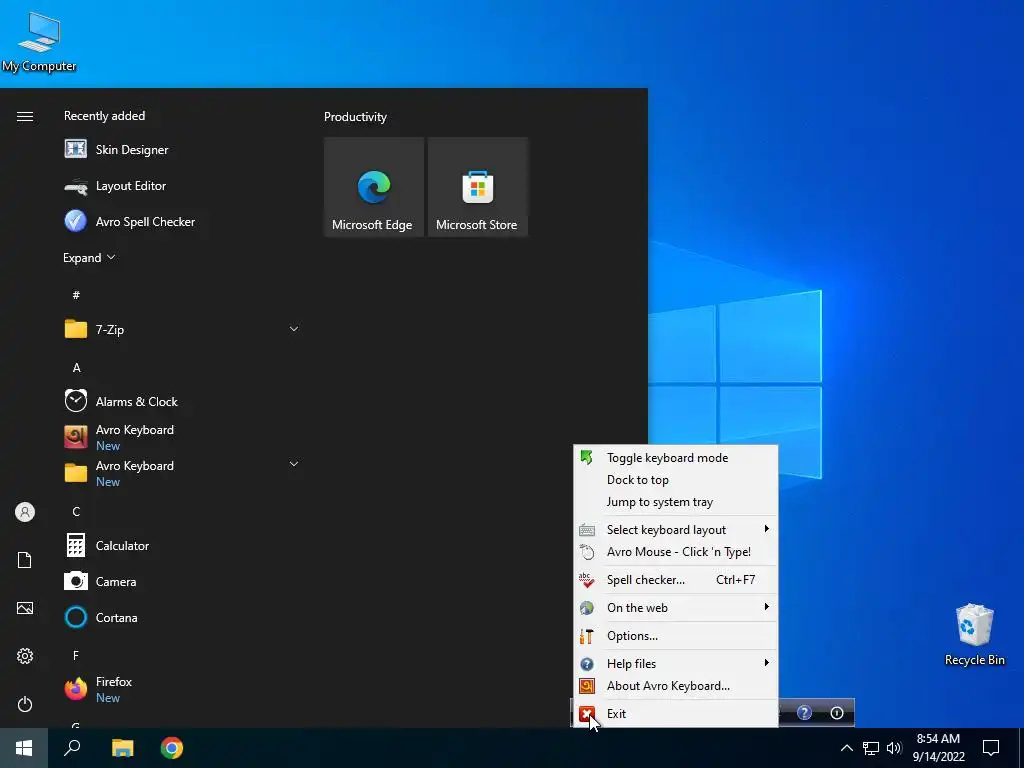Click the Power button icon

point(25,705)
